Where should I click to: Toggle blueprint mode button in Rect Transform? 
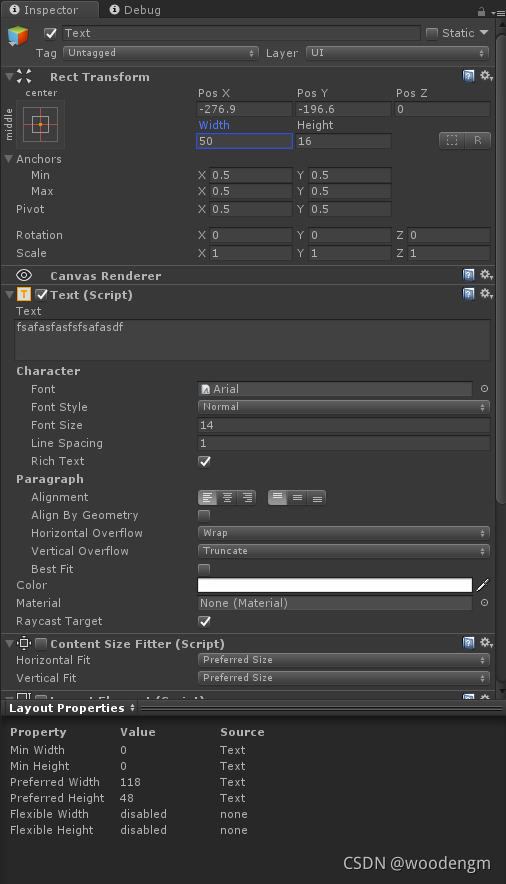click(452, 140)
